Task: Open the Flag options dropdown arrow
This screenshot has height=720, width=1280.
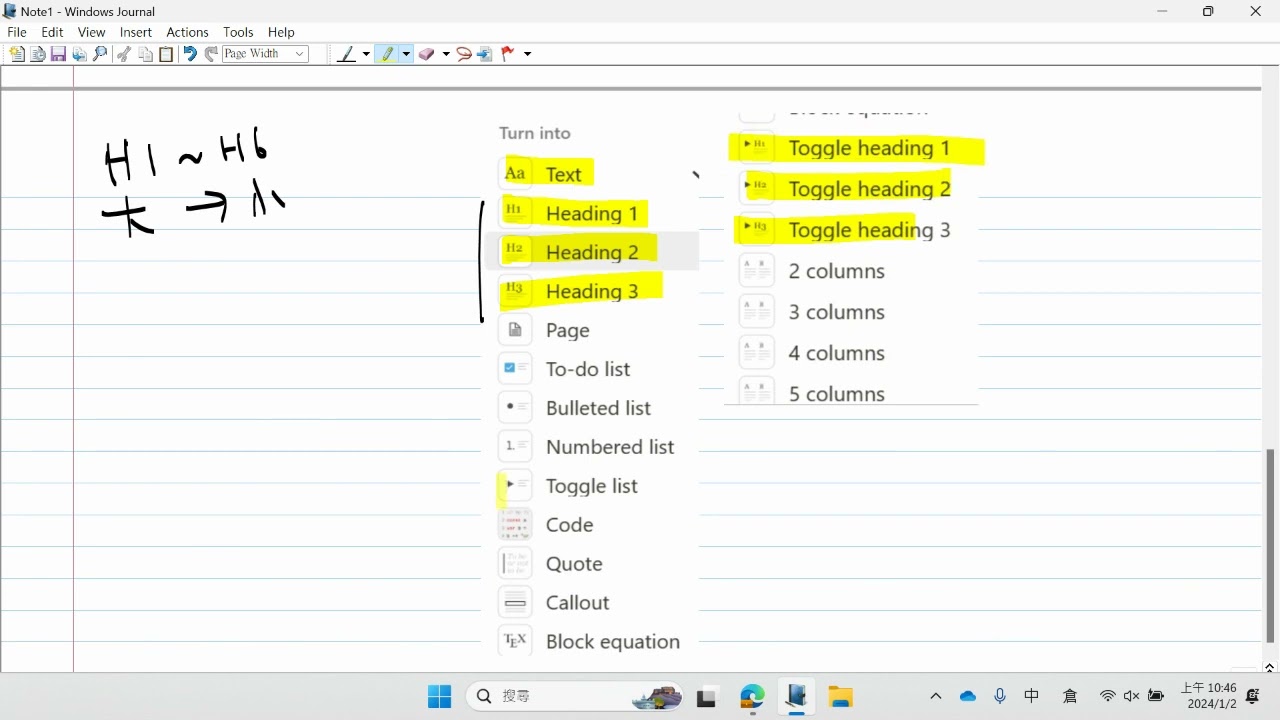Action: click(527, 54)
